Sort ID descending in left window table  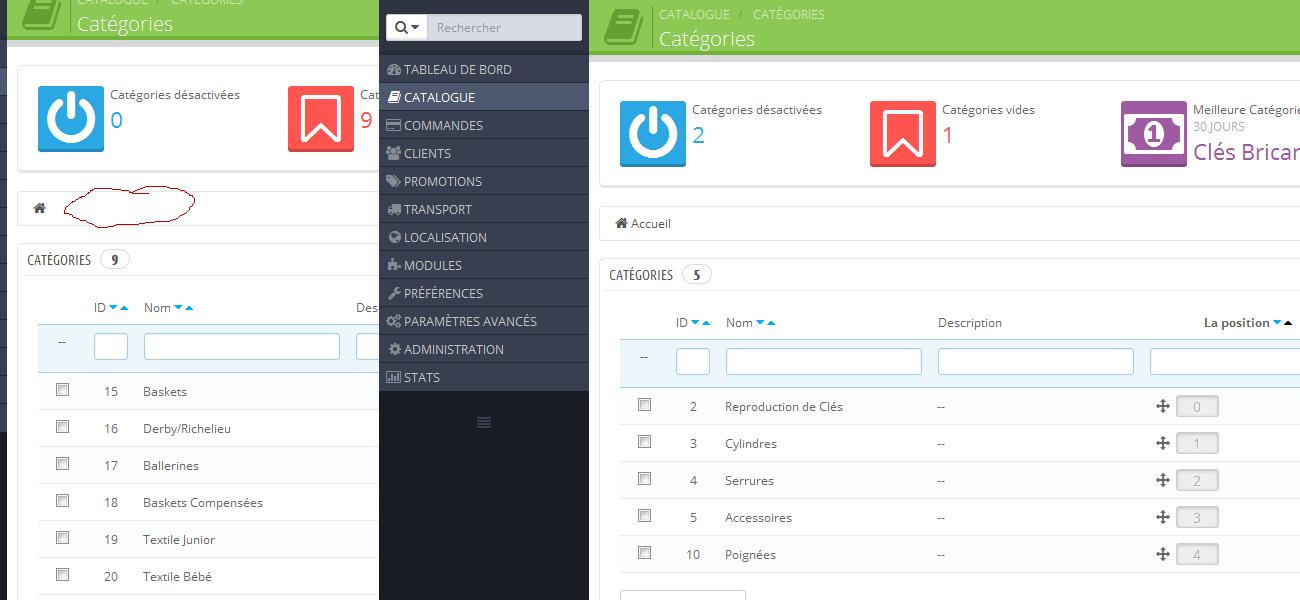113,308
